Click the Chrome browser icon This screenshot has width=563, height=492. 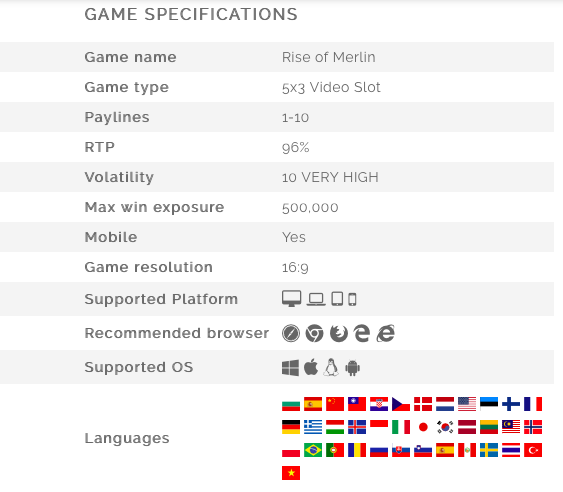[314, 333]
